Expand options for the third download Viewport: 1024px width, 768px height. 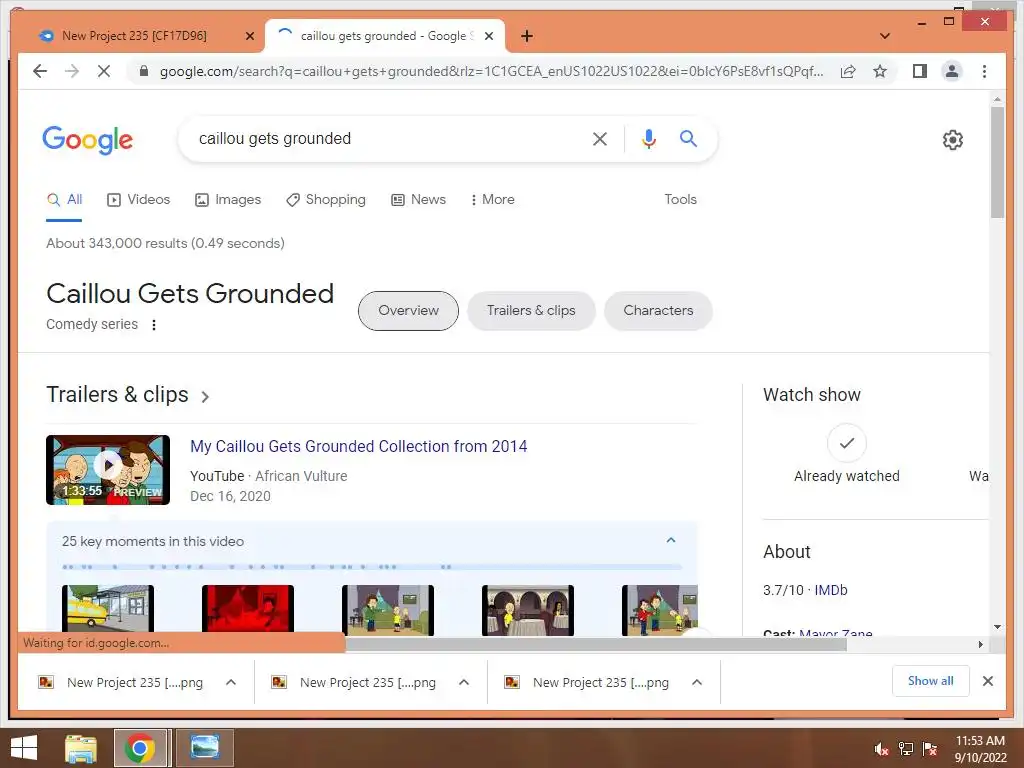point(697,682)
